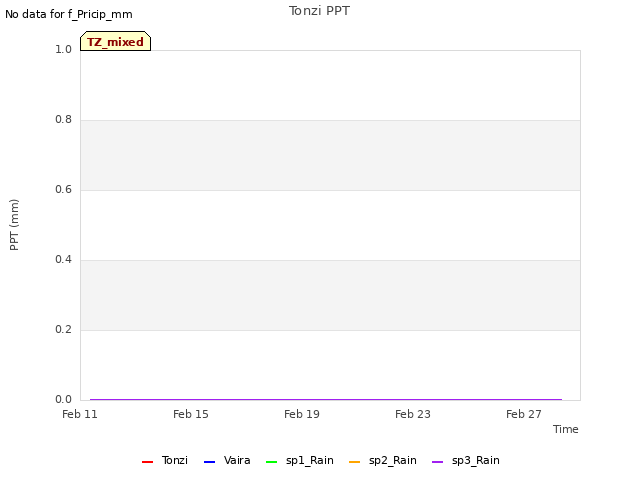This screenshot has width=640, height=480.
Task: Click the Feb 11 x-axis tick label
Action: tap(80, 414)
